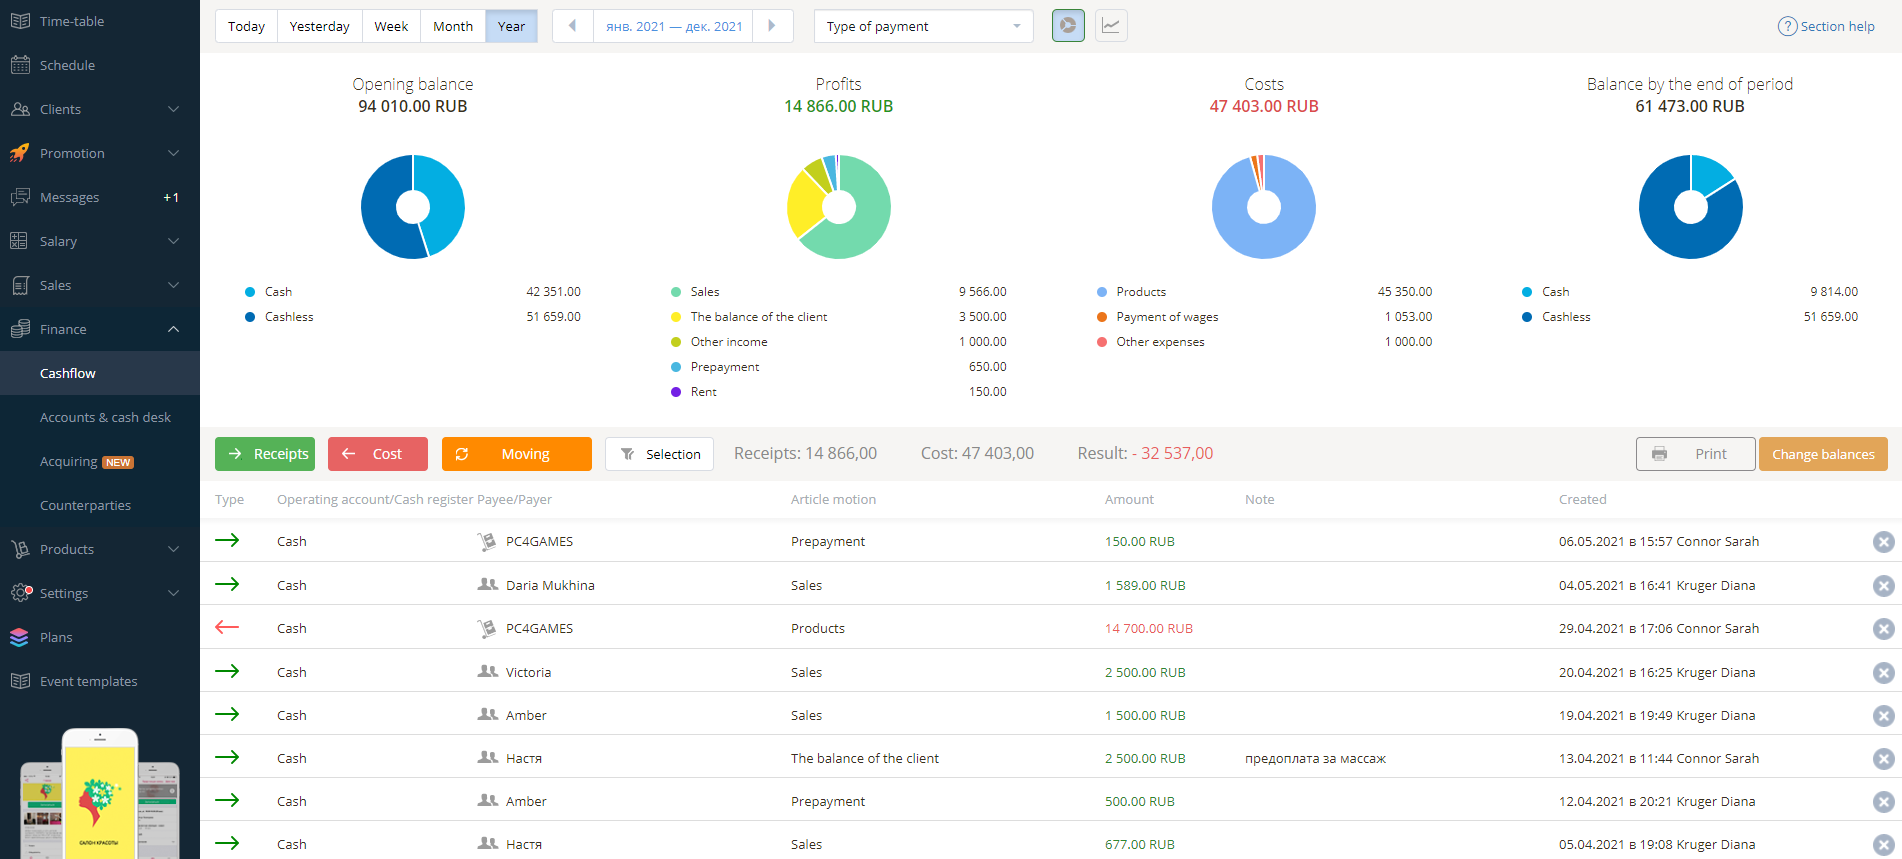
Task: Click the Sales receipt icon
Action: tap(20, 285)
